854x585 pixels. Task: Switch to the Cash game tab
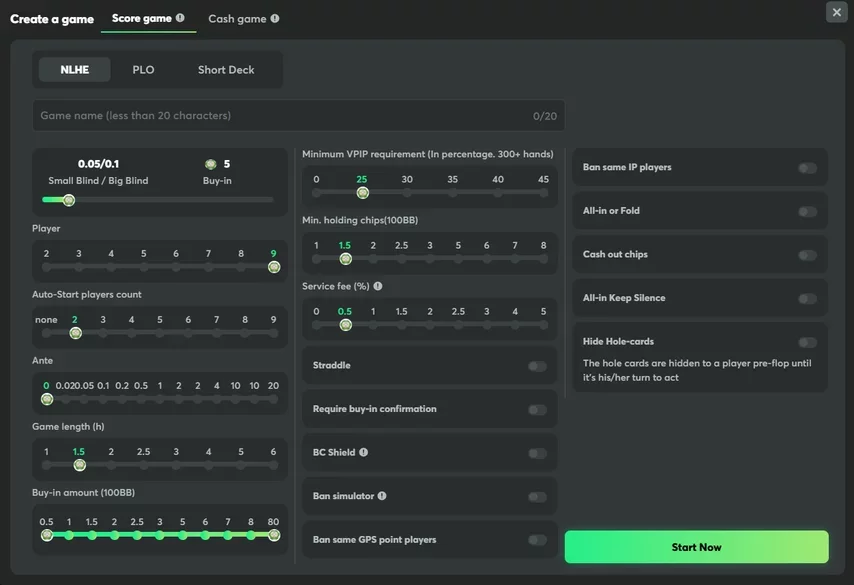click(237, 18)
